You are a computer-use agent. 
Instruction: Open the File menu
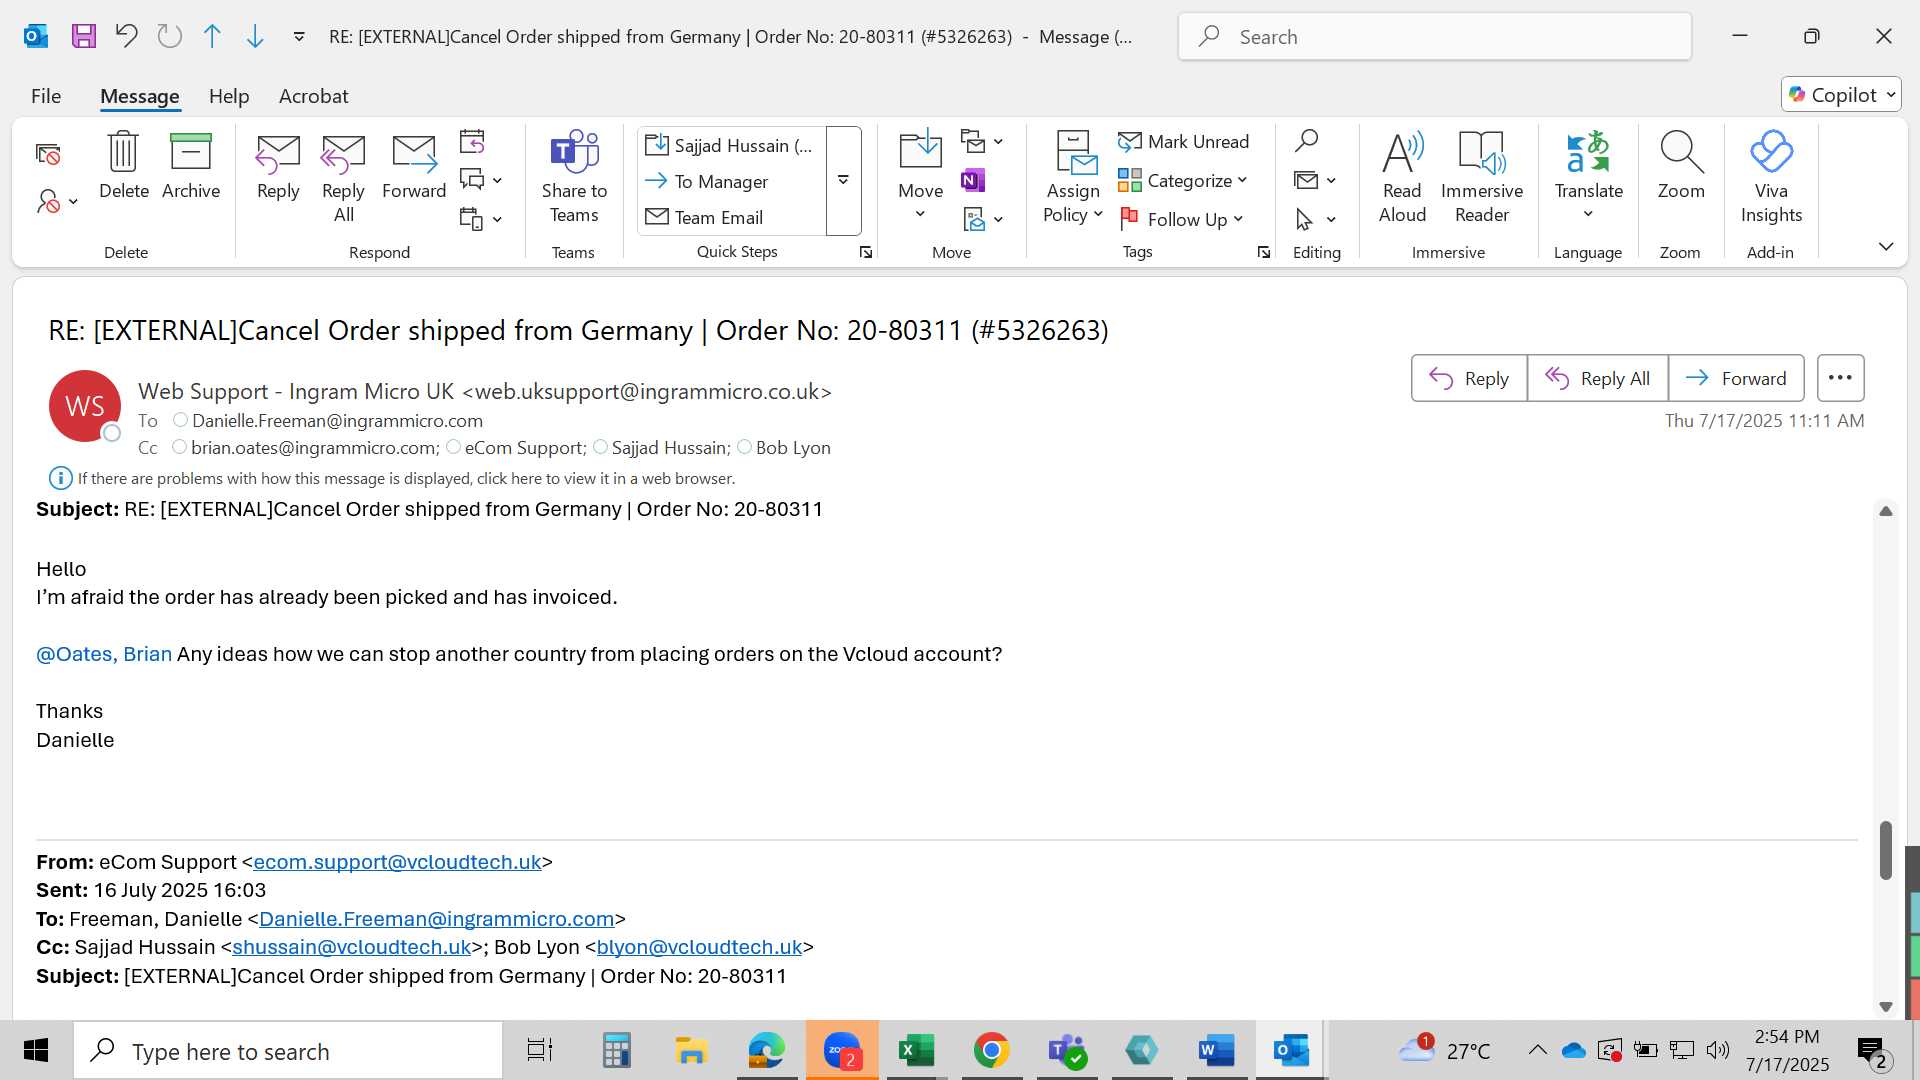[x=46, y=96]
